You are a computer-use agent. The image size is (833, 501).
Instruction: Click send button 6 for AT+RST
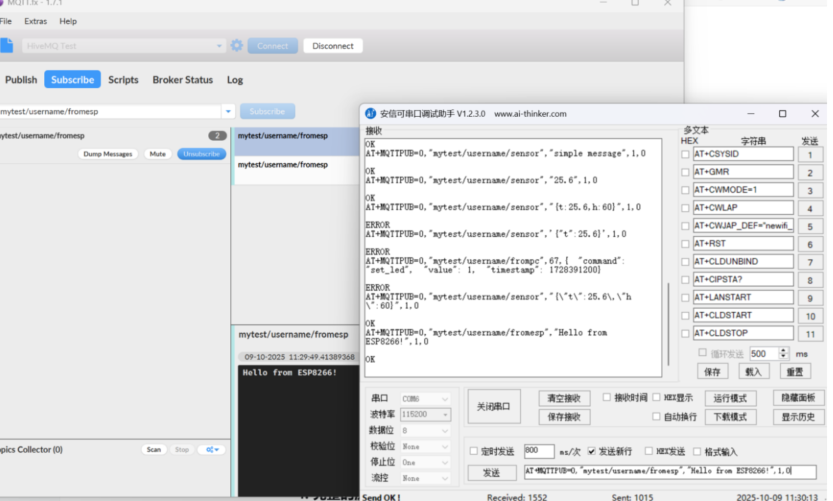810,244
